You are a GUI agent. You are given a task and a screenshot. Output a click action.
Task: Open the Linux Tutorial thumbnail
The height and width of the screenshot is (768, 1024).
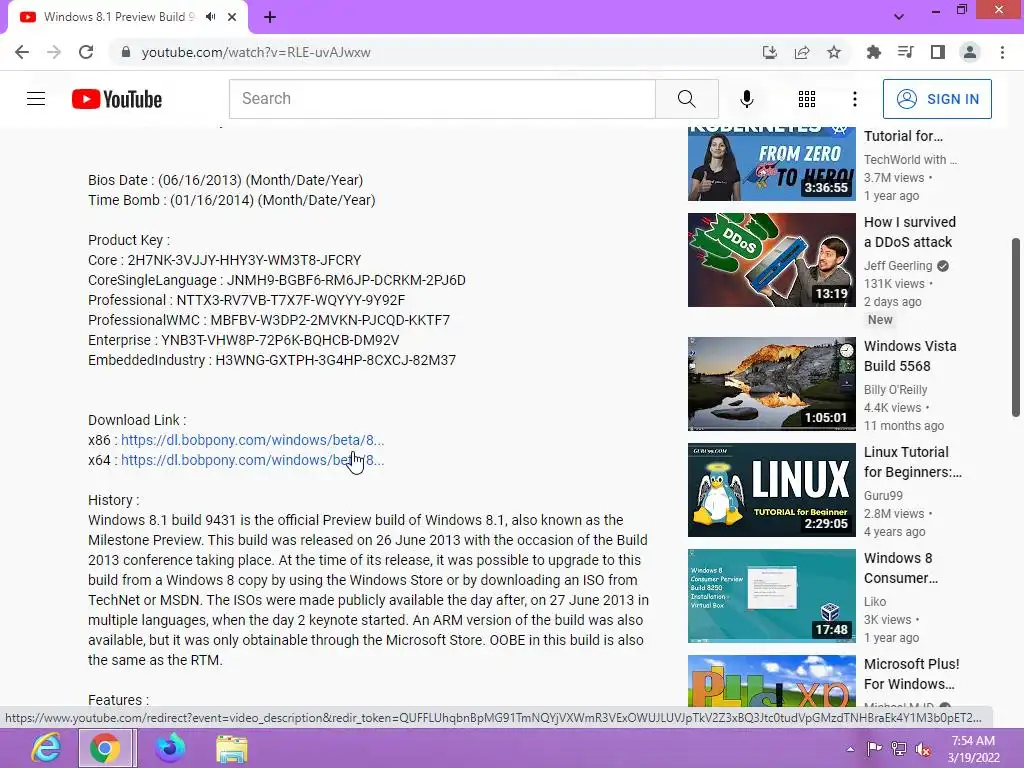[x=771, y=490]
